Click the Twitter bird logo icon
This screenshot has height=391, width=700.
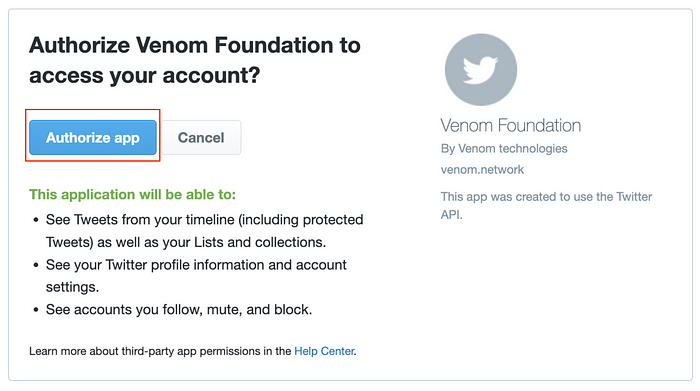tap(481, 70)
